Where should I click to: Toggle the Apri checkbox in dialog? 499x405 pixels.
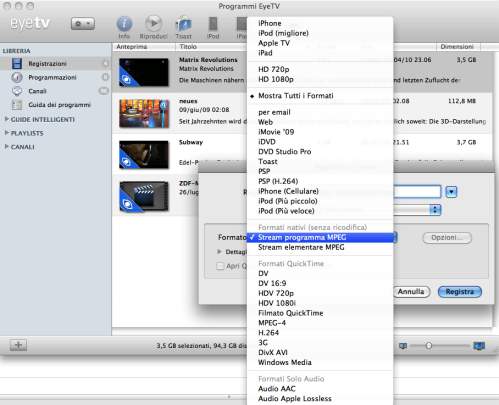pyautogui.click(x=220, y=266)
